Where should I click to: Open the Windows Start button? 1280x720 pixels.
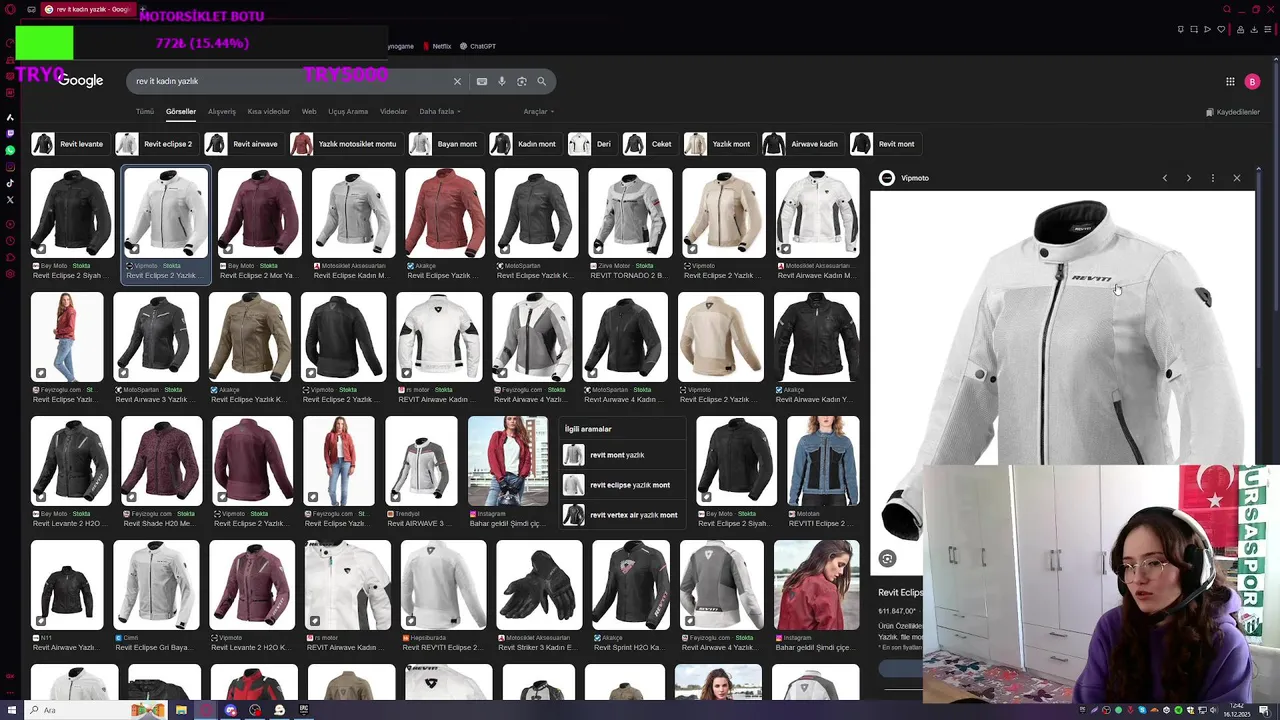pos(10,710)
